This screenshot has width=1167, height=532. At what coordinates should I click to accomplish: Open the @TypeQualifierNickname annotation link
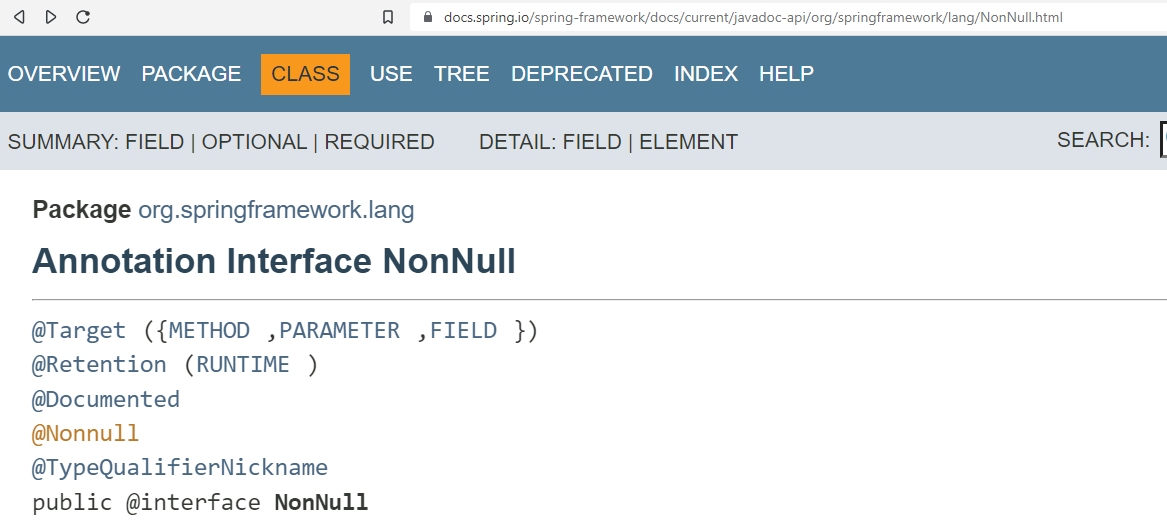click(179, 468)
